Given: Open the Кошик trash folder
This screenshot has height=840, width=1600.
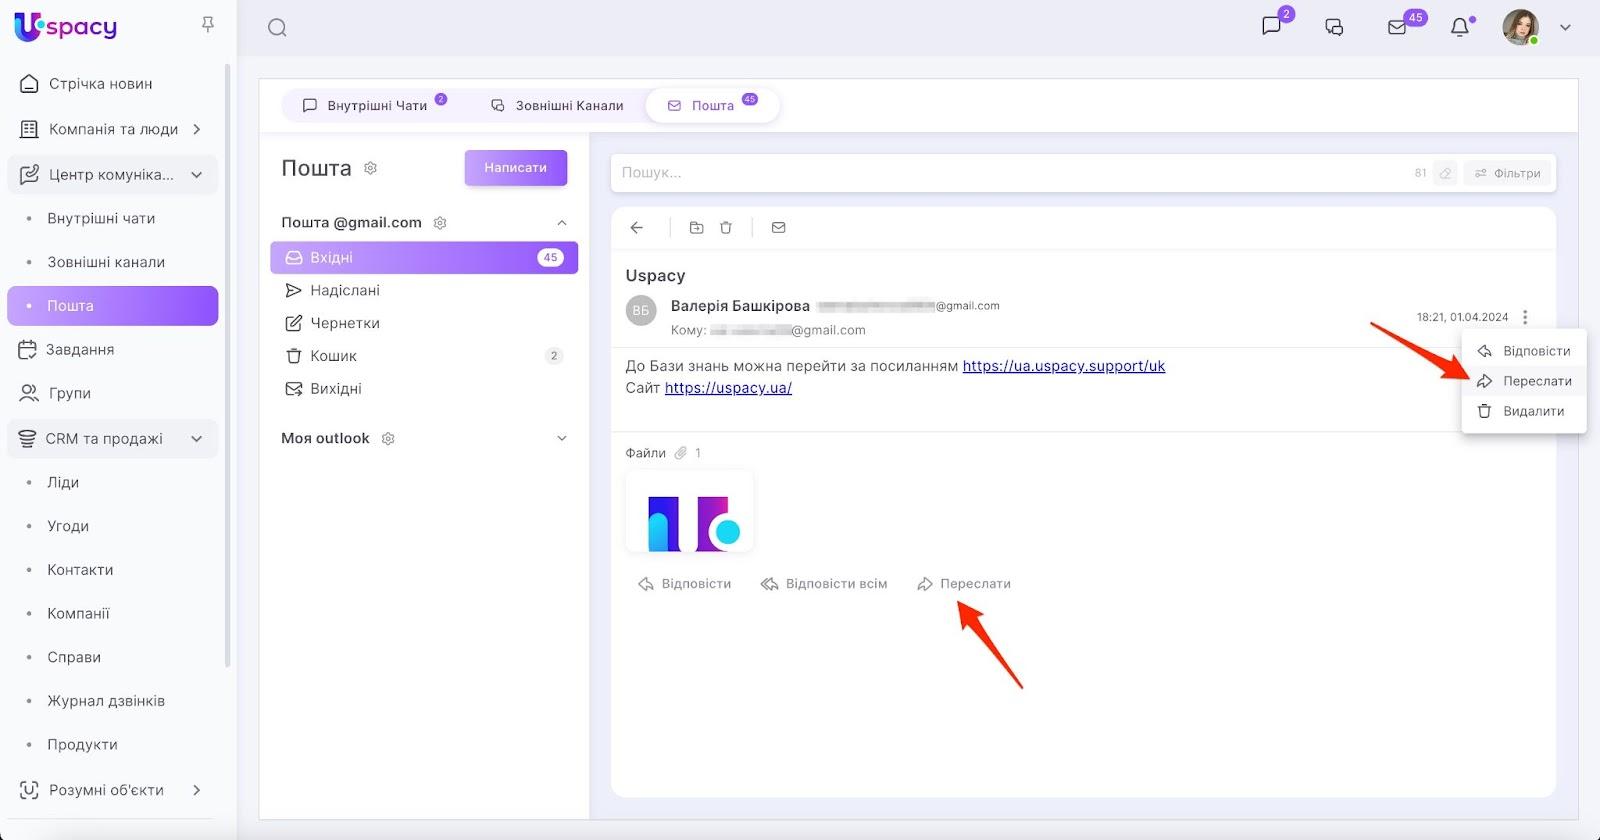Looking at the screenshot, I should click(424, 356).
